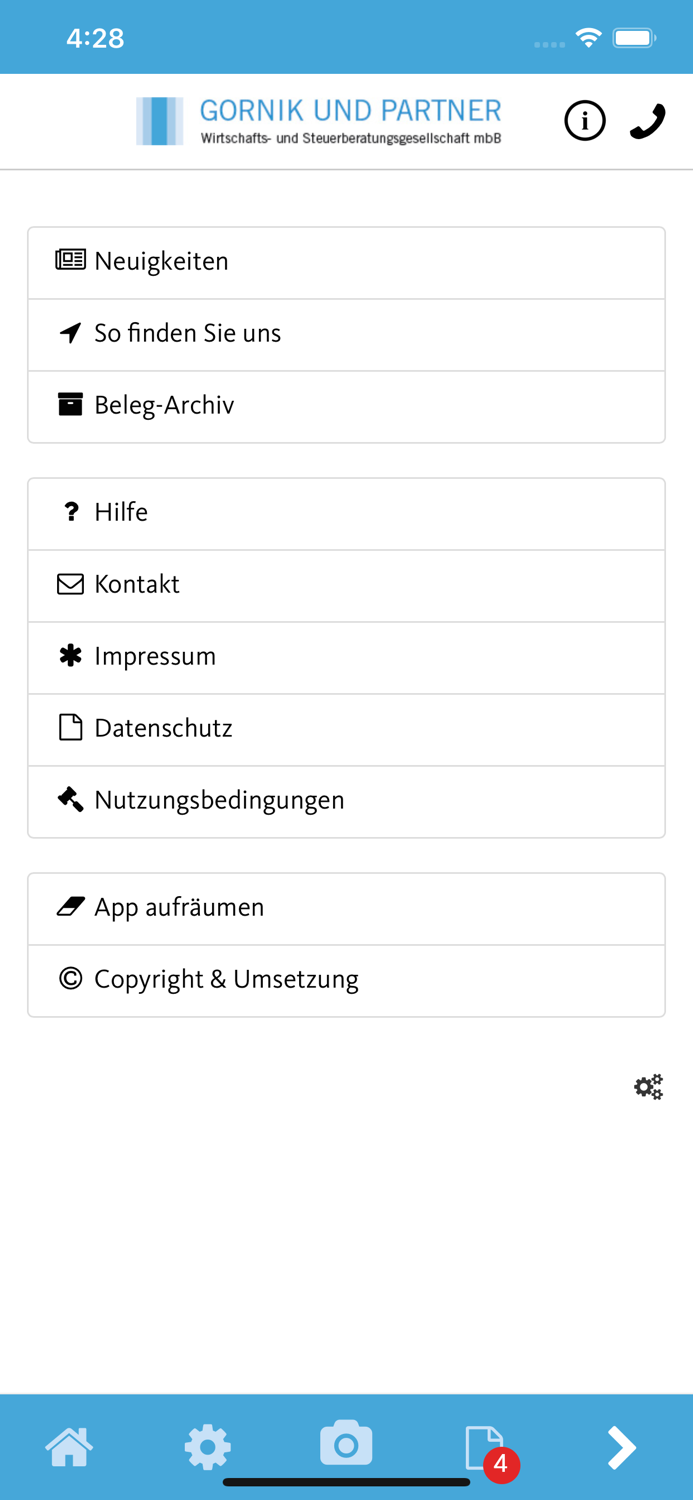
Task: Open Copyright & Umsetzung information
Action: tap(226, 980)
